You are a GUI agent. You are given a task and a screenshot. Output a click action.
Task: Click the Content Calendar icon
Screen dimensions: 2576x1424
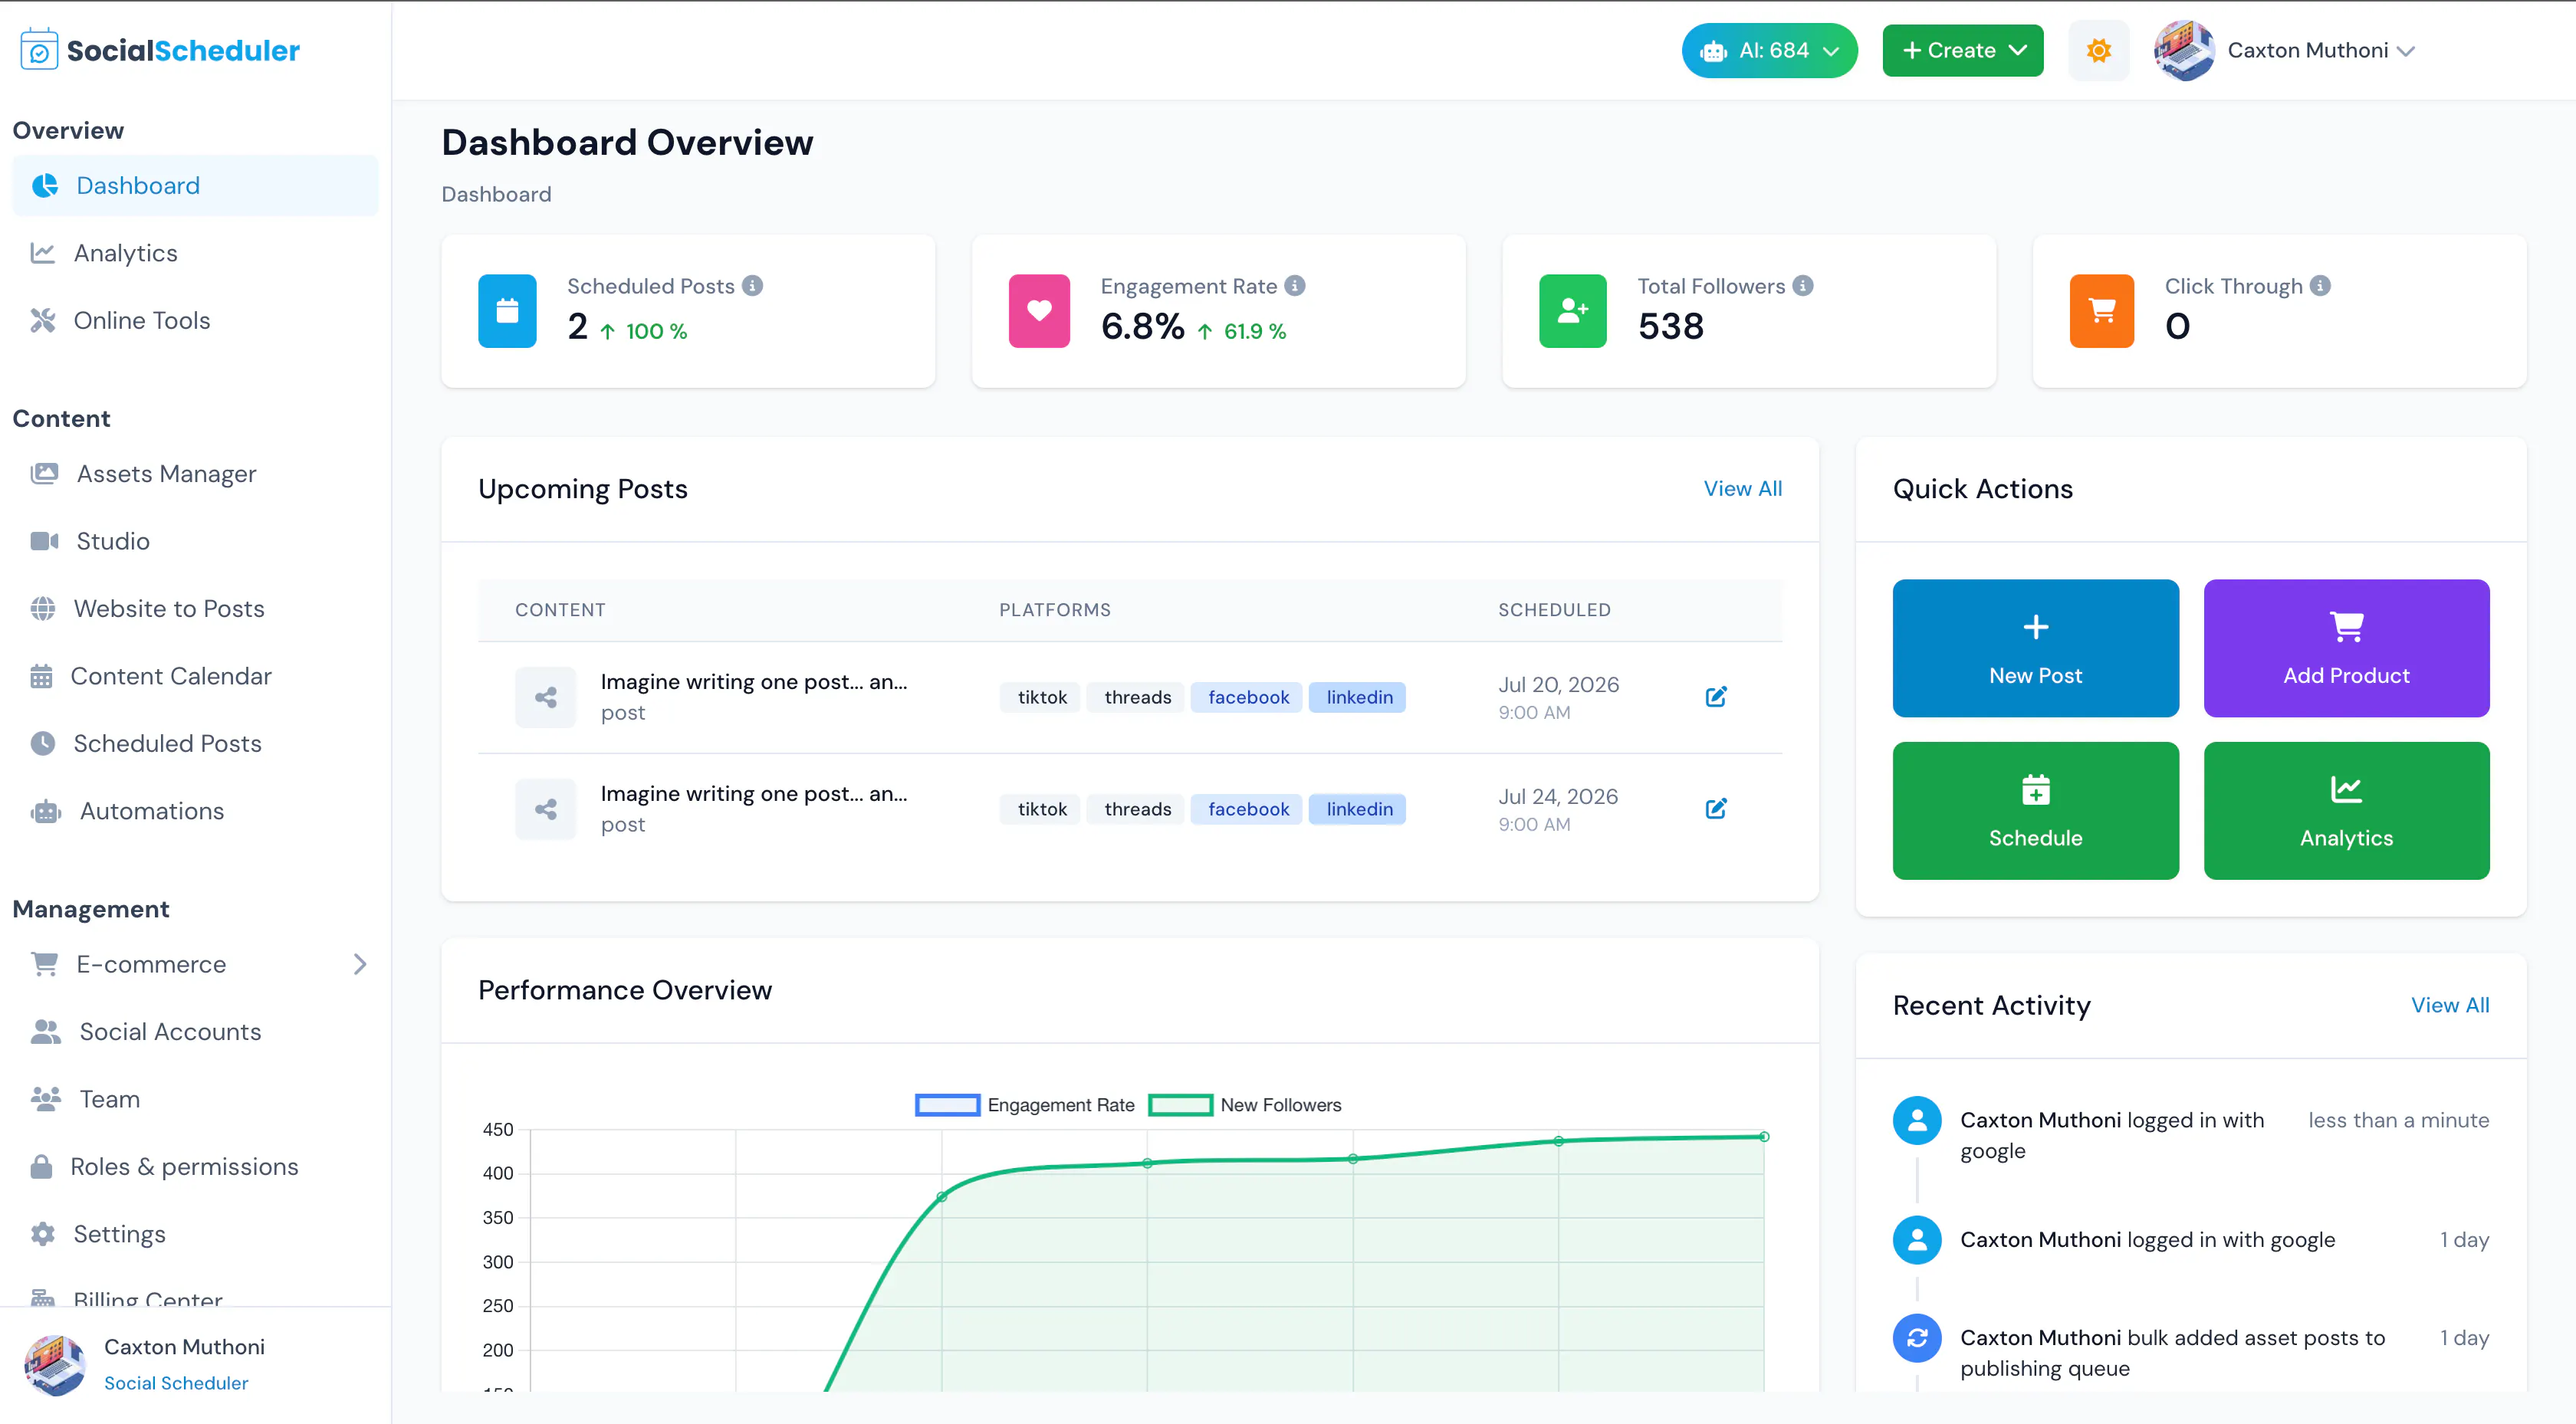click(x=41, y=676)
